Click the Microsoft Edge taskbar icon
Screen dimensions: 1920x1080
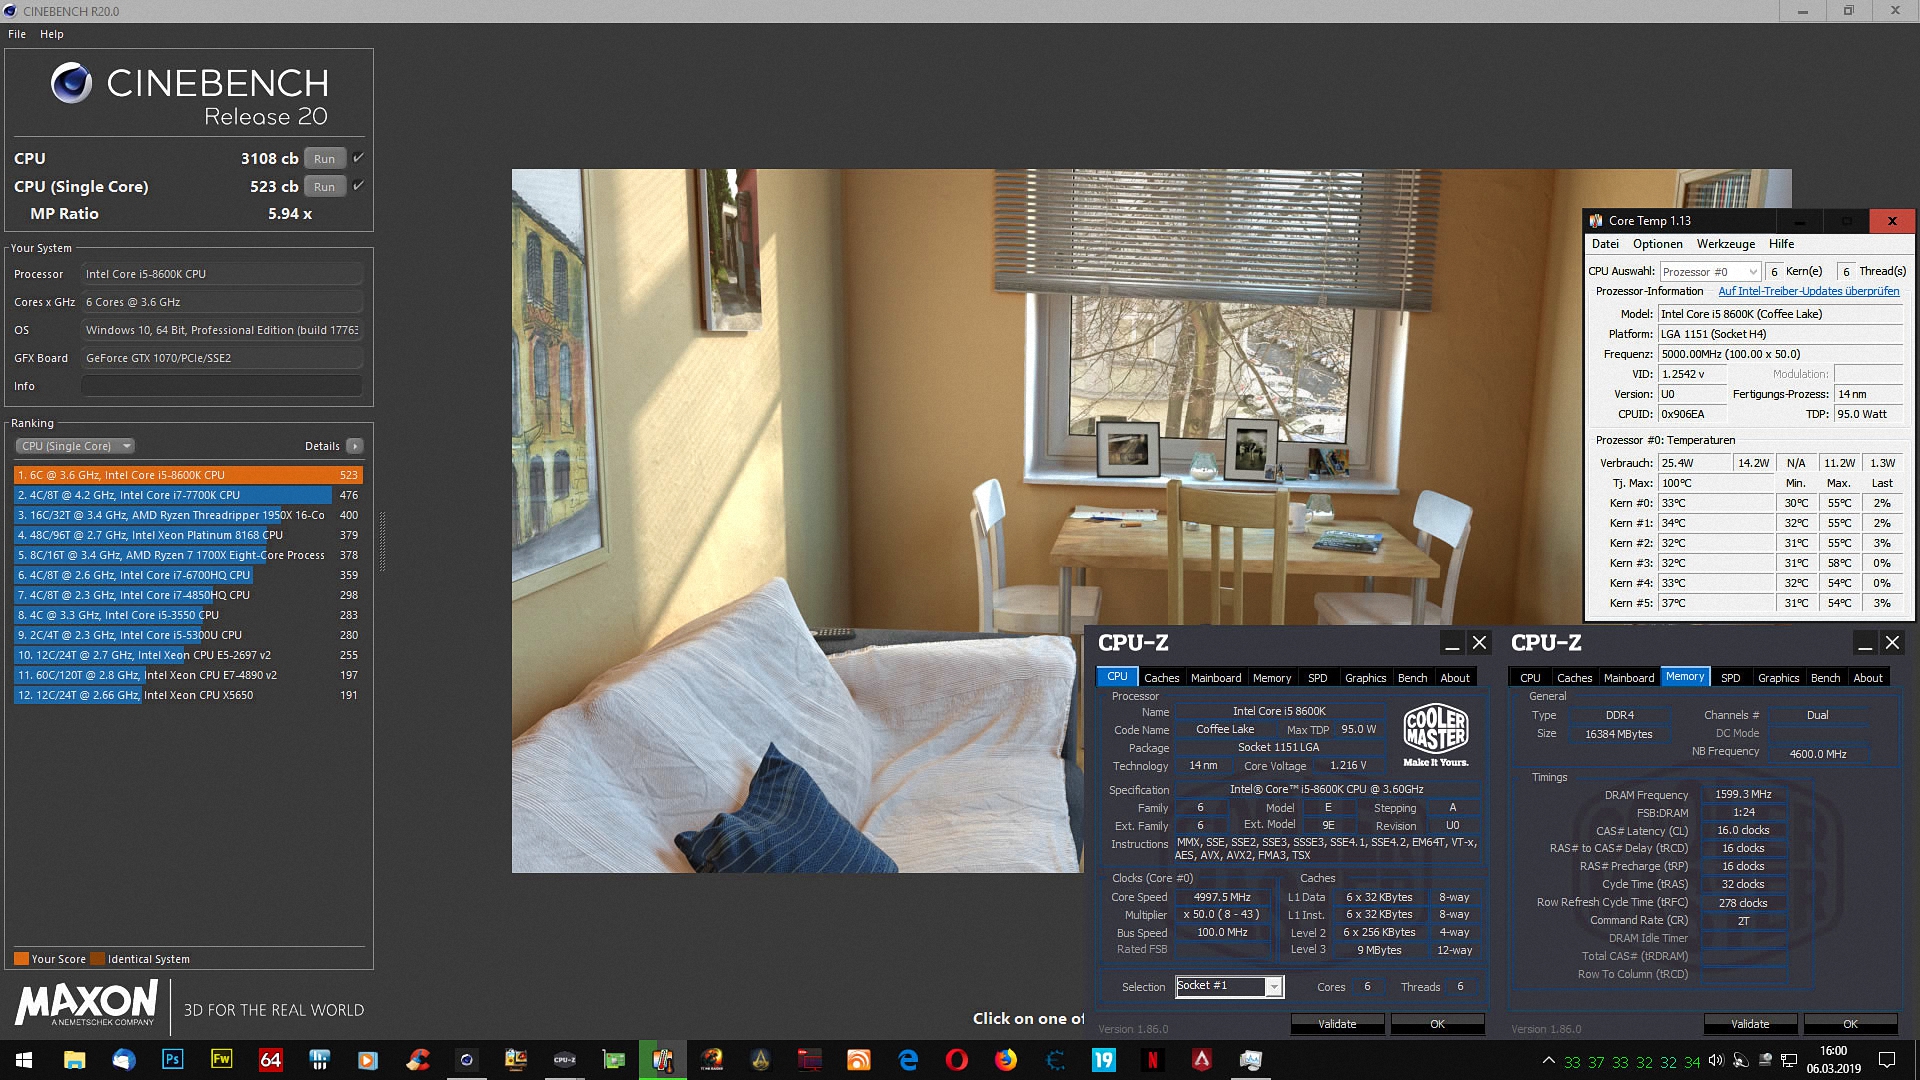(908, 1060)
